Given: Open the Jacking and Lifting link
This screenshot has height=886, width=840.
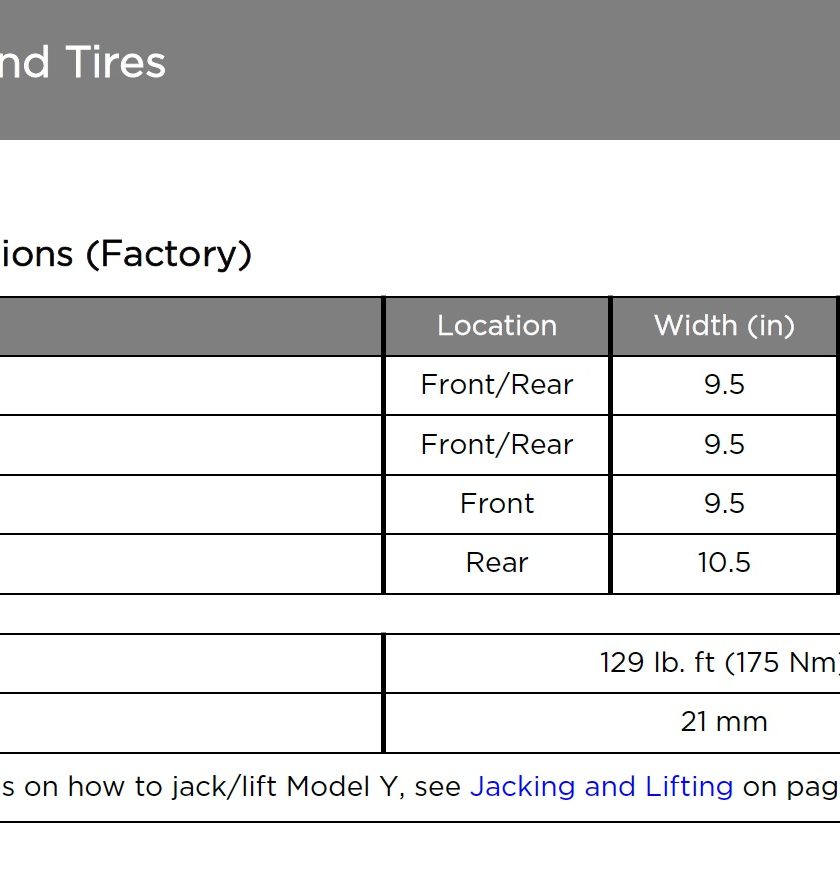Looking at the screenshot, I should pyautogui.click(x=602, y=787).
